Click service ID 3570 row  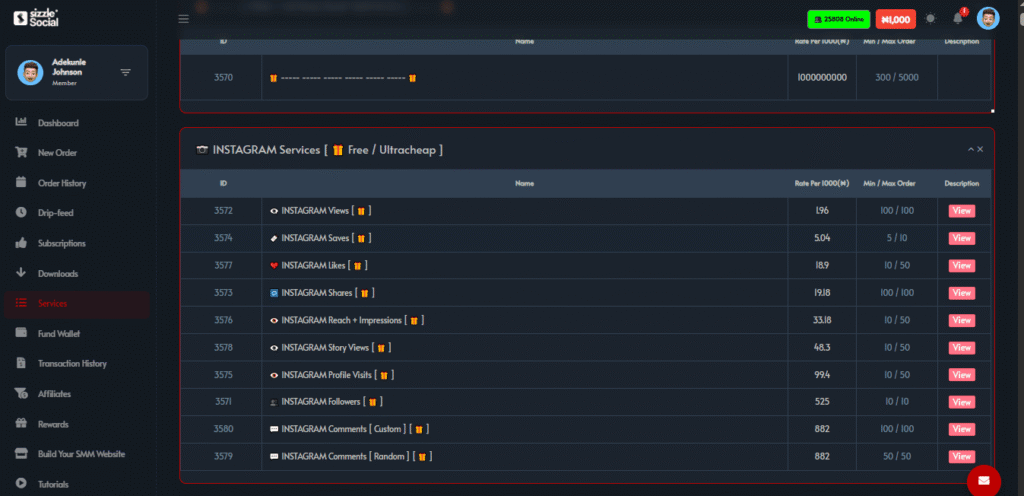[586, 78]
